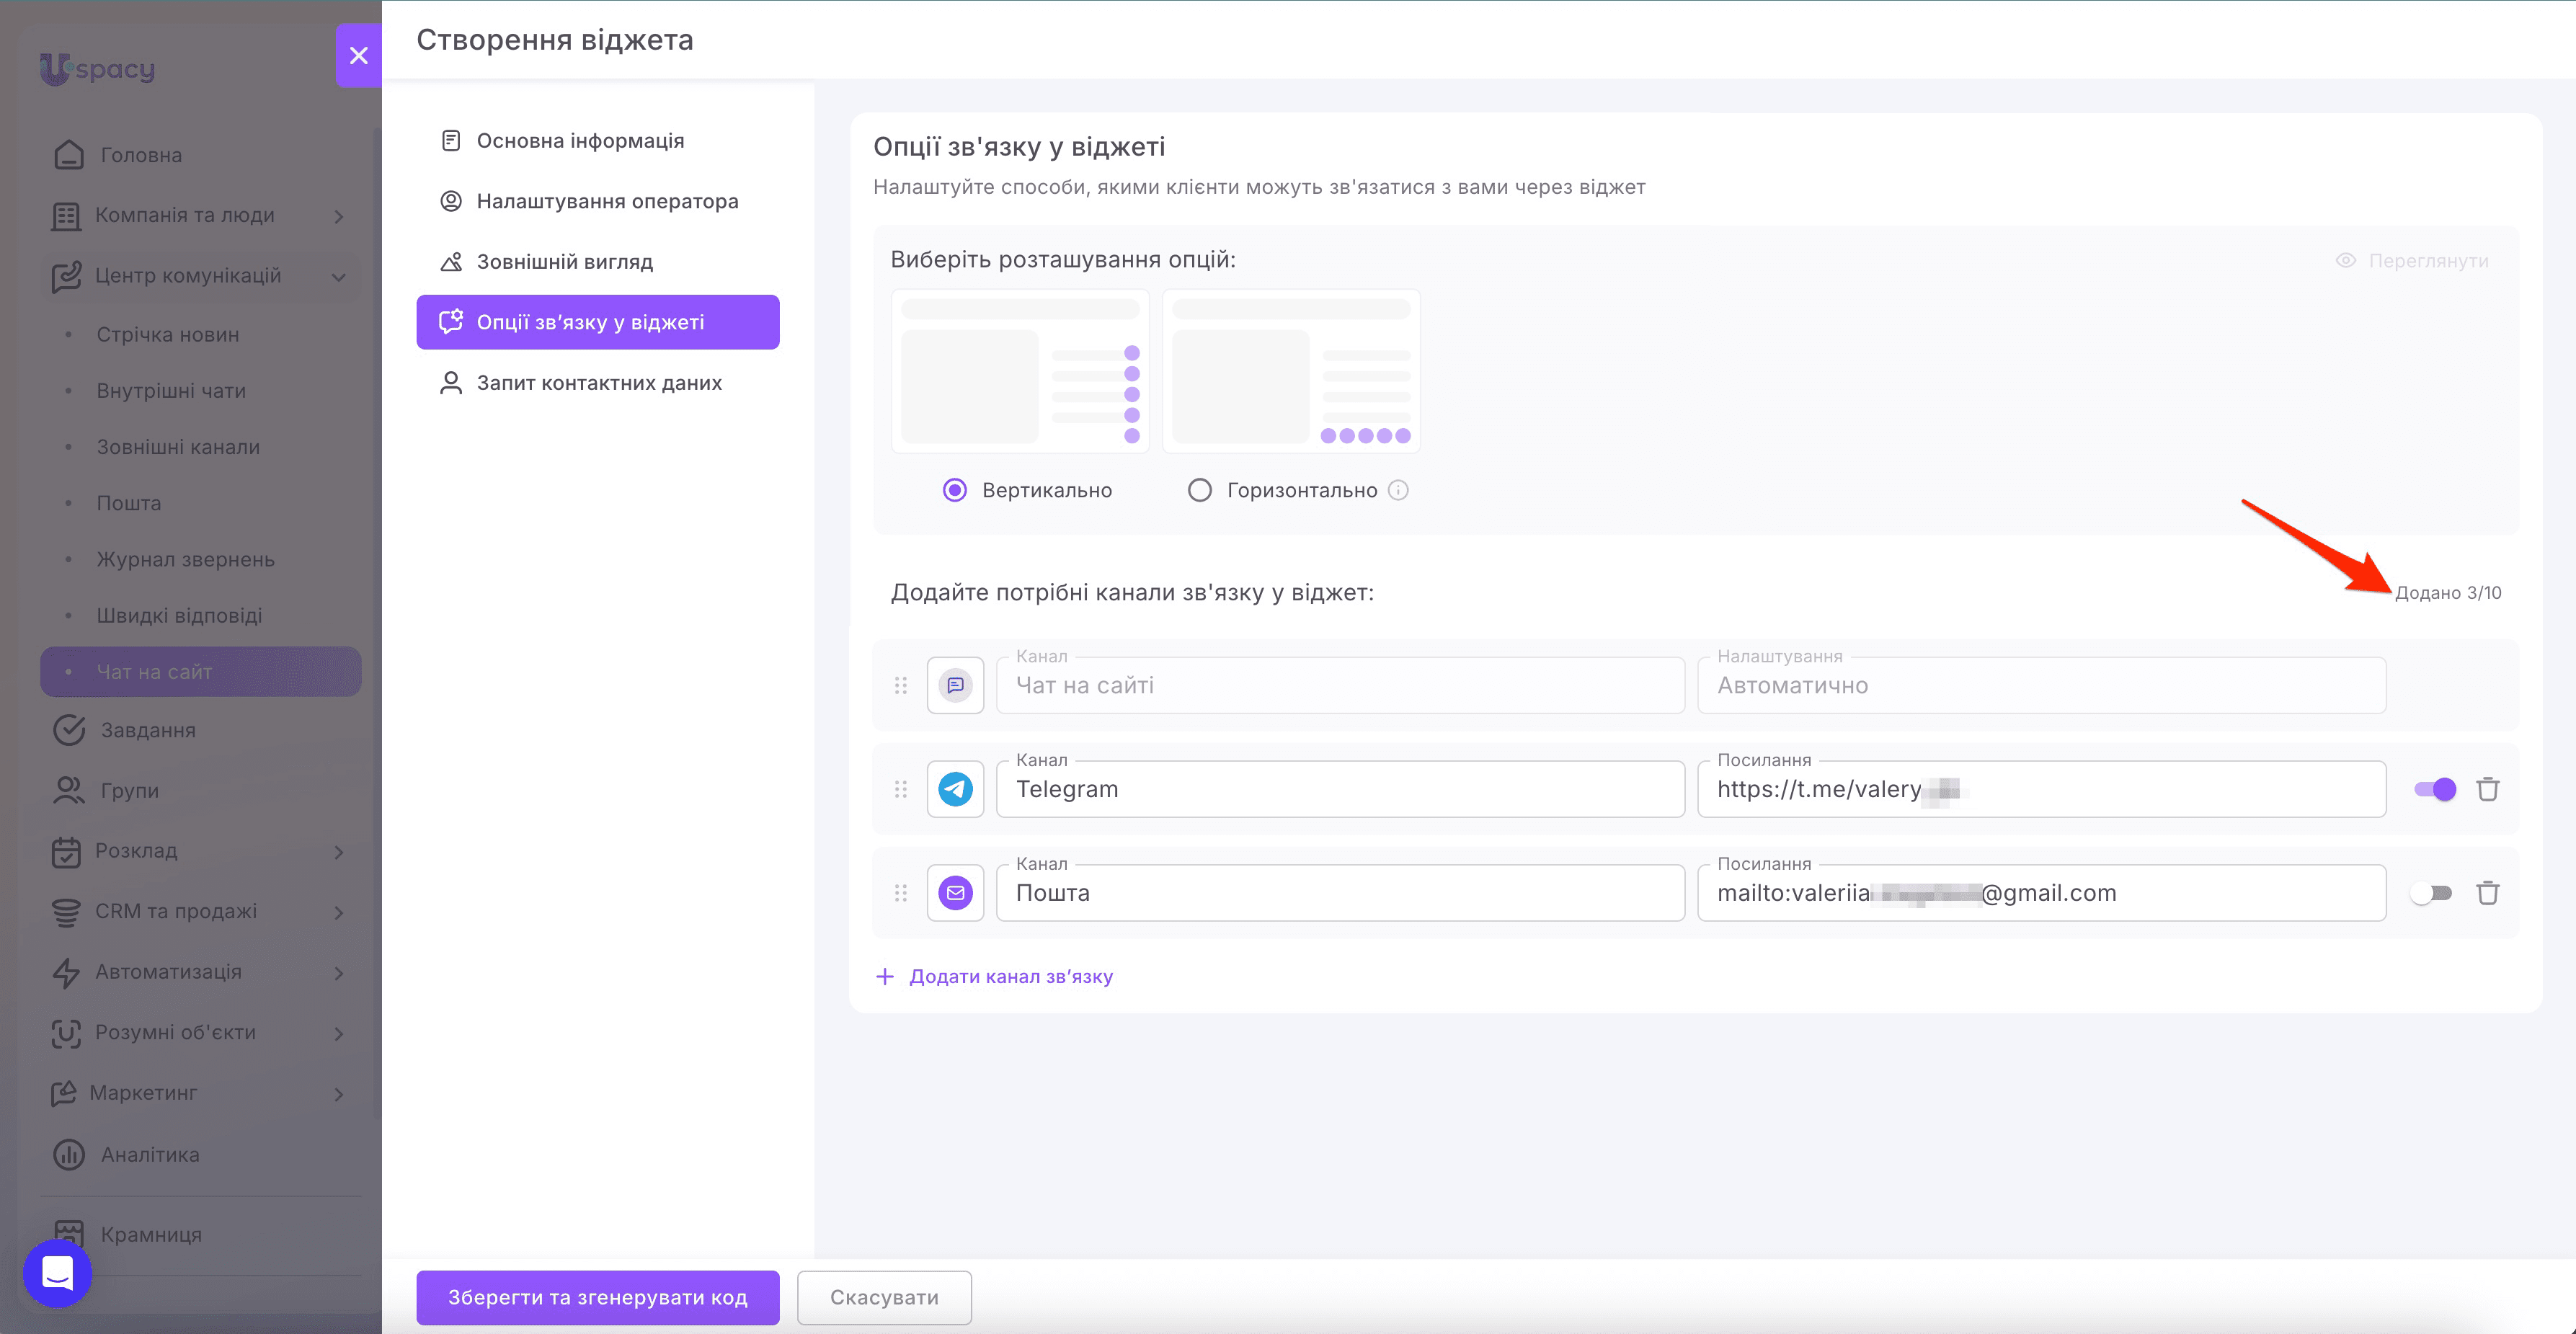2576x1334 pixels.
Task: Click the Uspacy logo
Action: coord(97,68)
